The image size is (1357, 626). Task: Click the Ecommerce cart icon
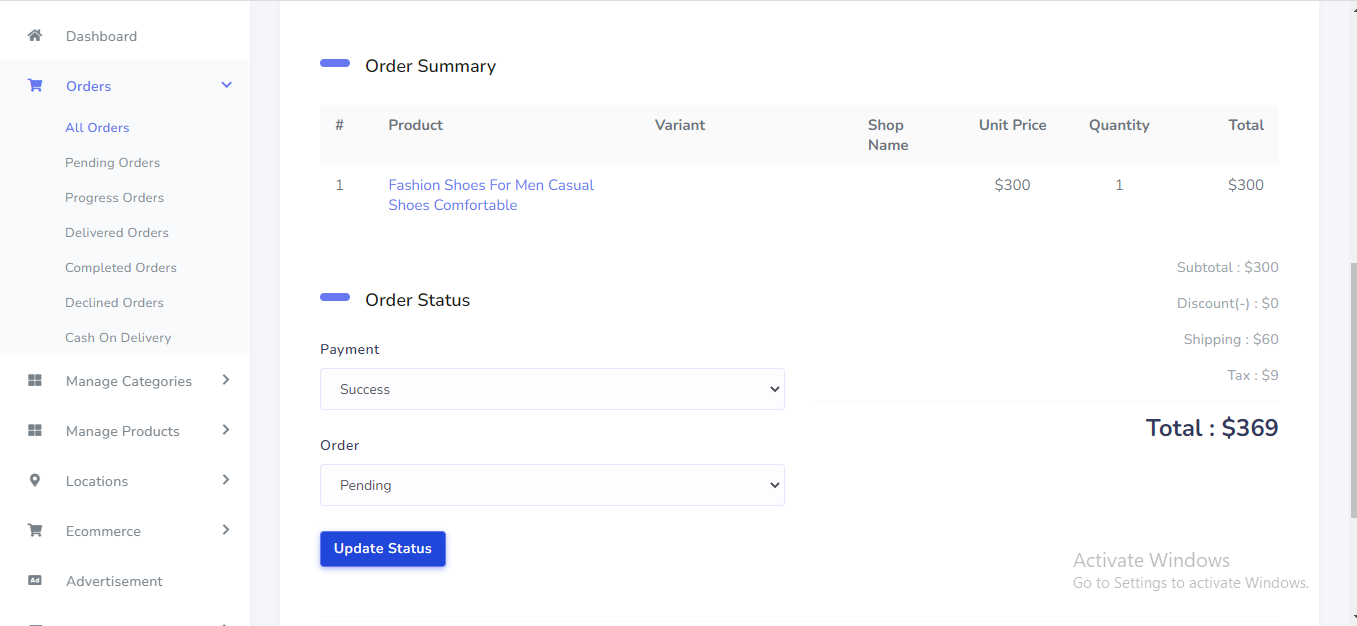tap(35, 531)
